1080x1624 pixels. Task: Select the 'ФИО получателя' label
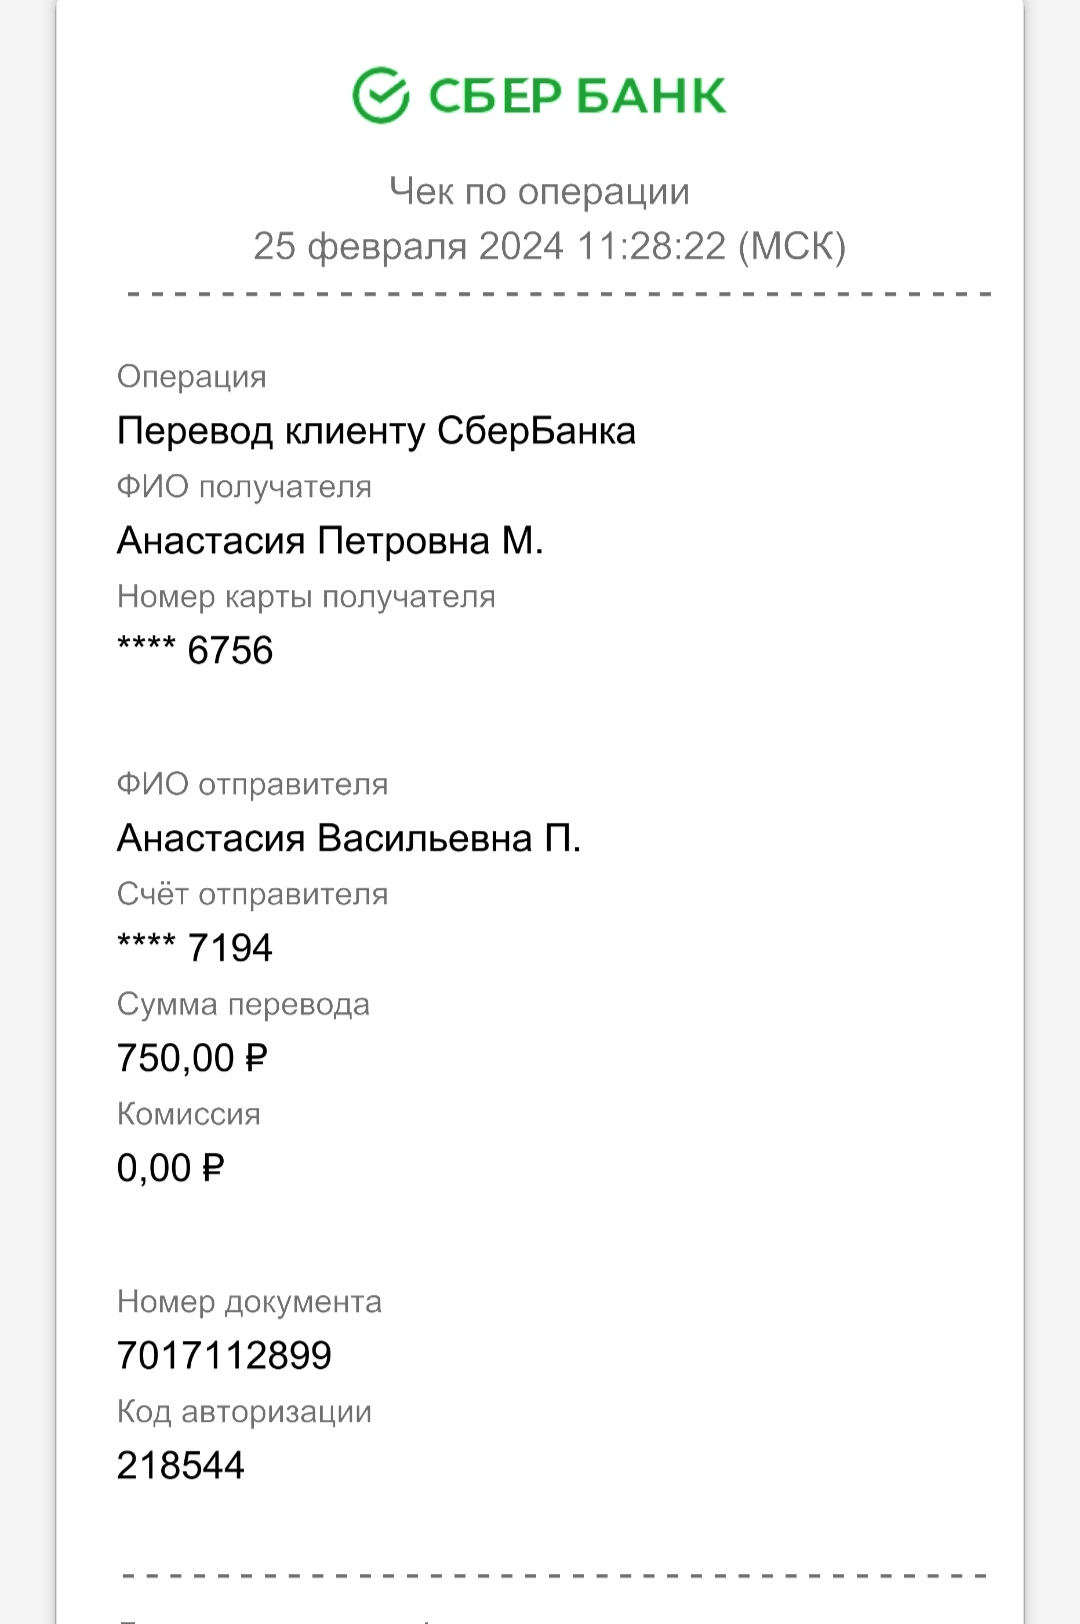point(244,487)
